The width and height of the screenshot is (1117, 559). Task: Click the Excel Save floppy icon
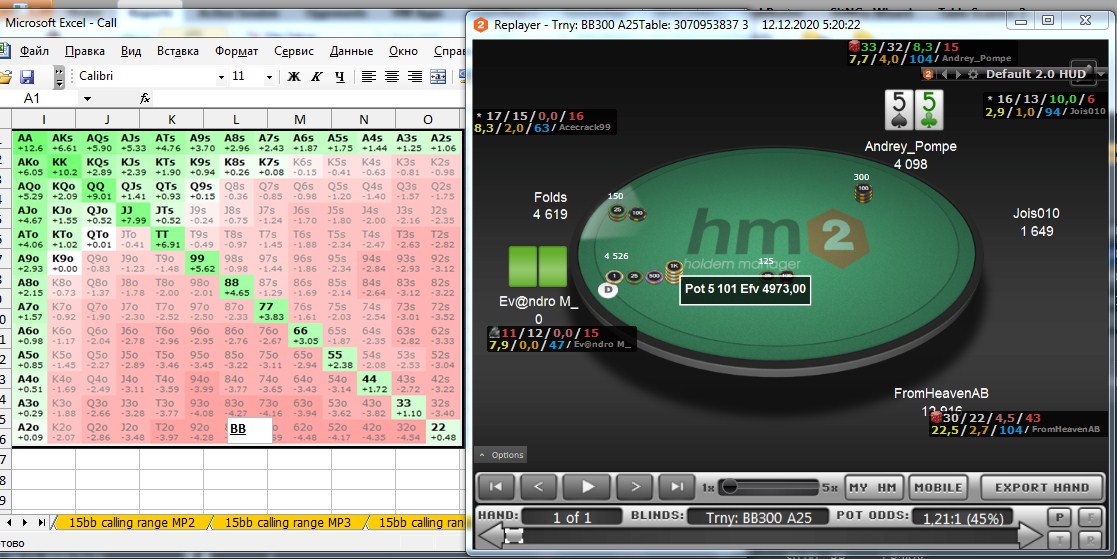(26, 76)
